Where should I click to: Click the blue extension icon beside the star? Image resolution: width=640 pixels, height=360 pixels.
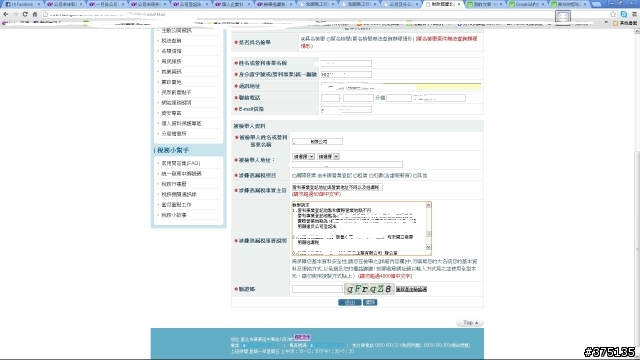click(x=624, y=14)
